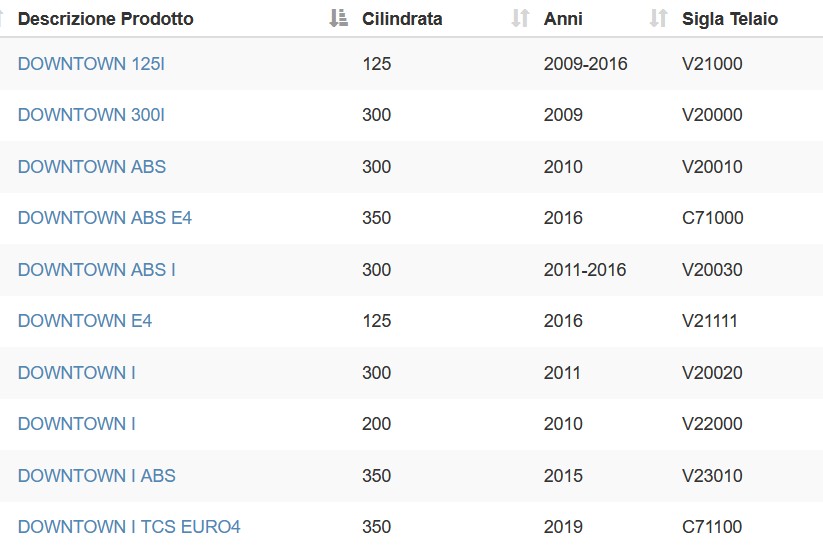
Task: Open the DOWNTOWN ABS I link
Action: click(97, 269)
